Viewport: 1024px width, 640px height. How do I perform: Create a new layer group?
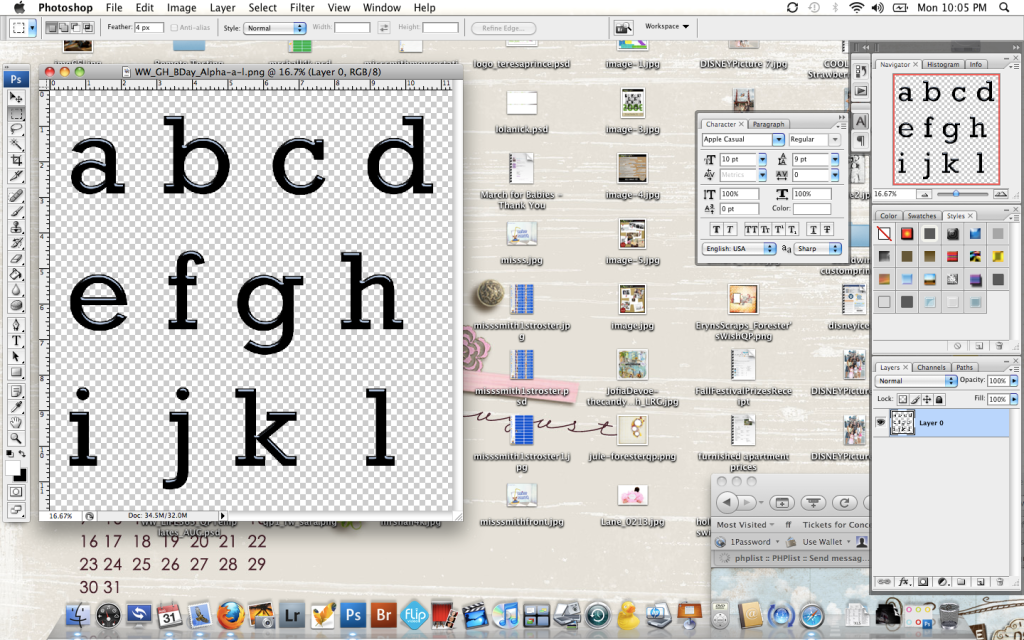click(961, 581)
